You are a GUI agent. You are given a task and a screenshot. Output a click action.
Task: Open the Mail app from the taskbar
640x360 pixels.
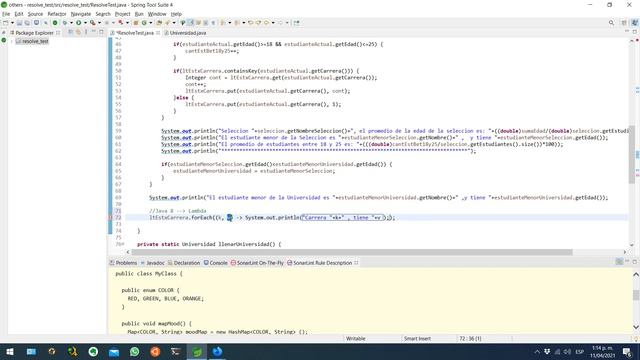[114, 351]
